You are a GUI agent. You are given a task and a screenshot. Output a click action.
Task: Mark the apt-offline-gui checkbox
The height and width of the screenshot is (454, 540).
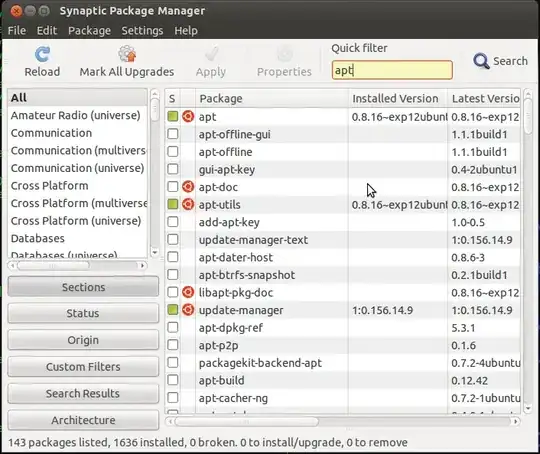[x=173, y=134]
